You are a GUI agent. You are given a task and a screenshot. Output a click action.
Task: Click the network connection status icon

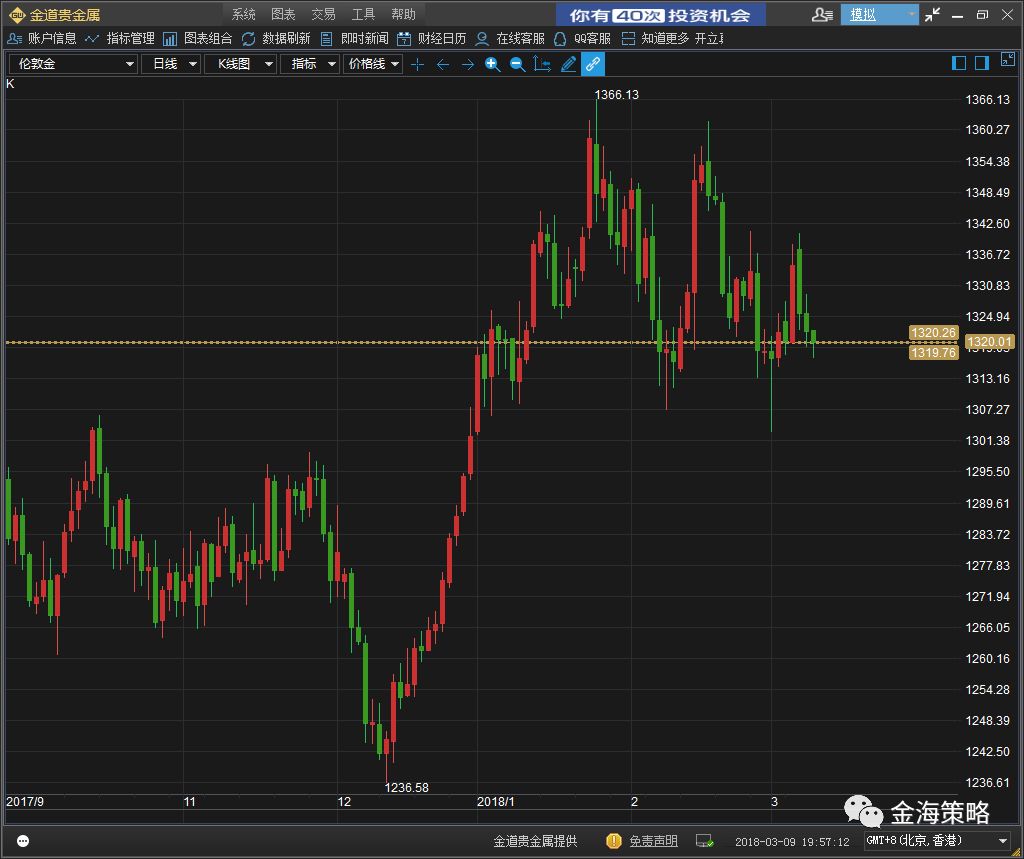704,841
